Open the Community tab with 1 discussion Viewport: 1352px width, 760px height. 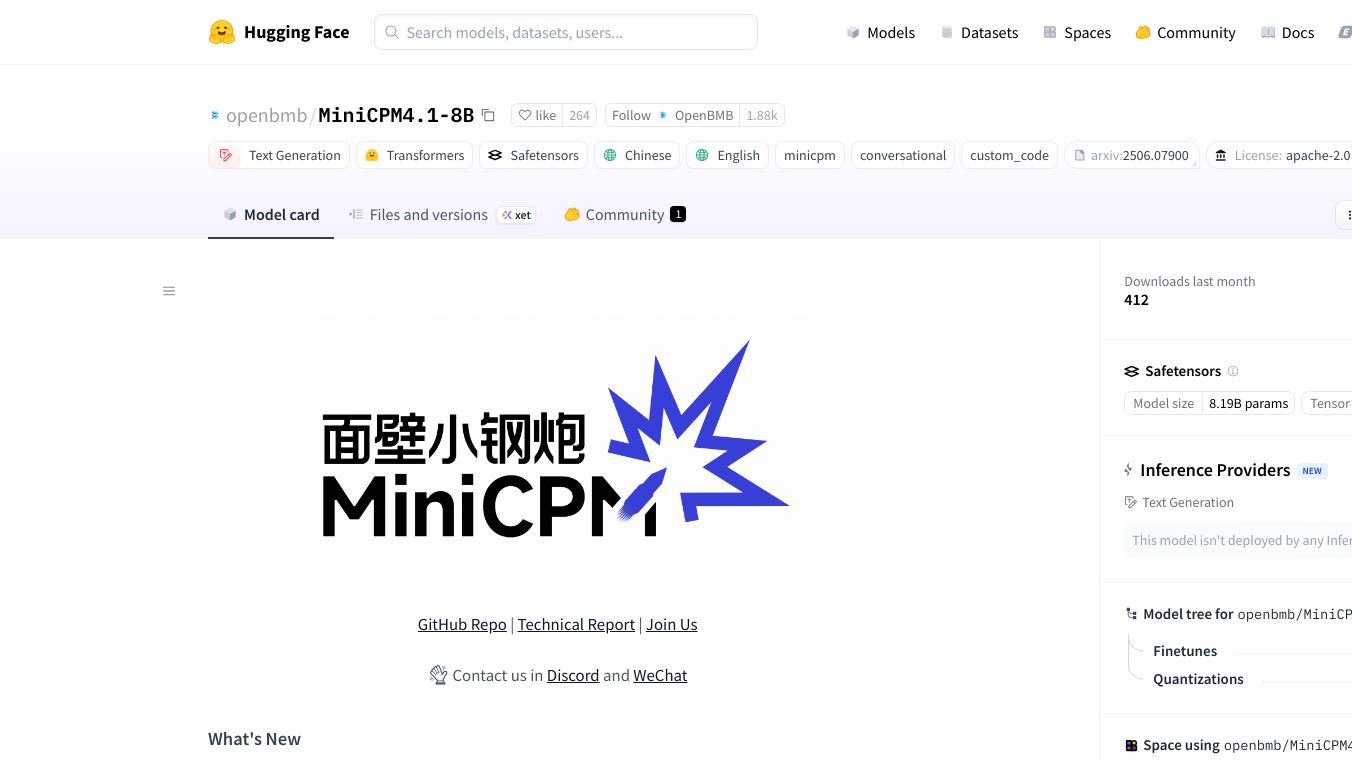point(625,214)
